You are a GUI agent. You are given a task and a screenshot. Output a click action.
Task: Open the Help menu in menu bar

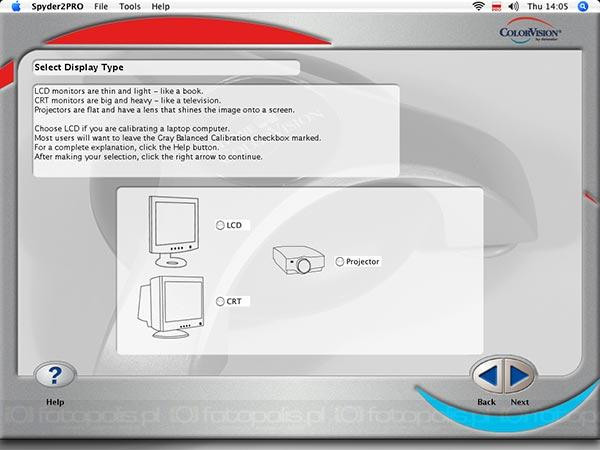(x=160, y=7)
